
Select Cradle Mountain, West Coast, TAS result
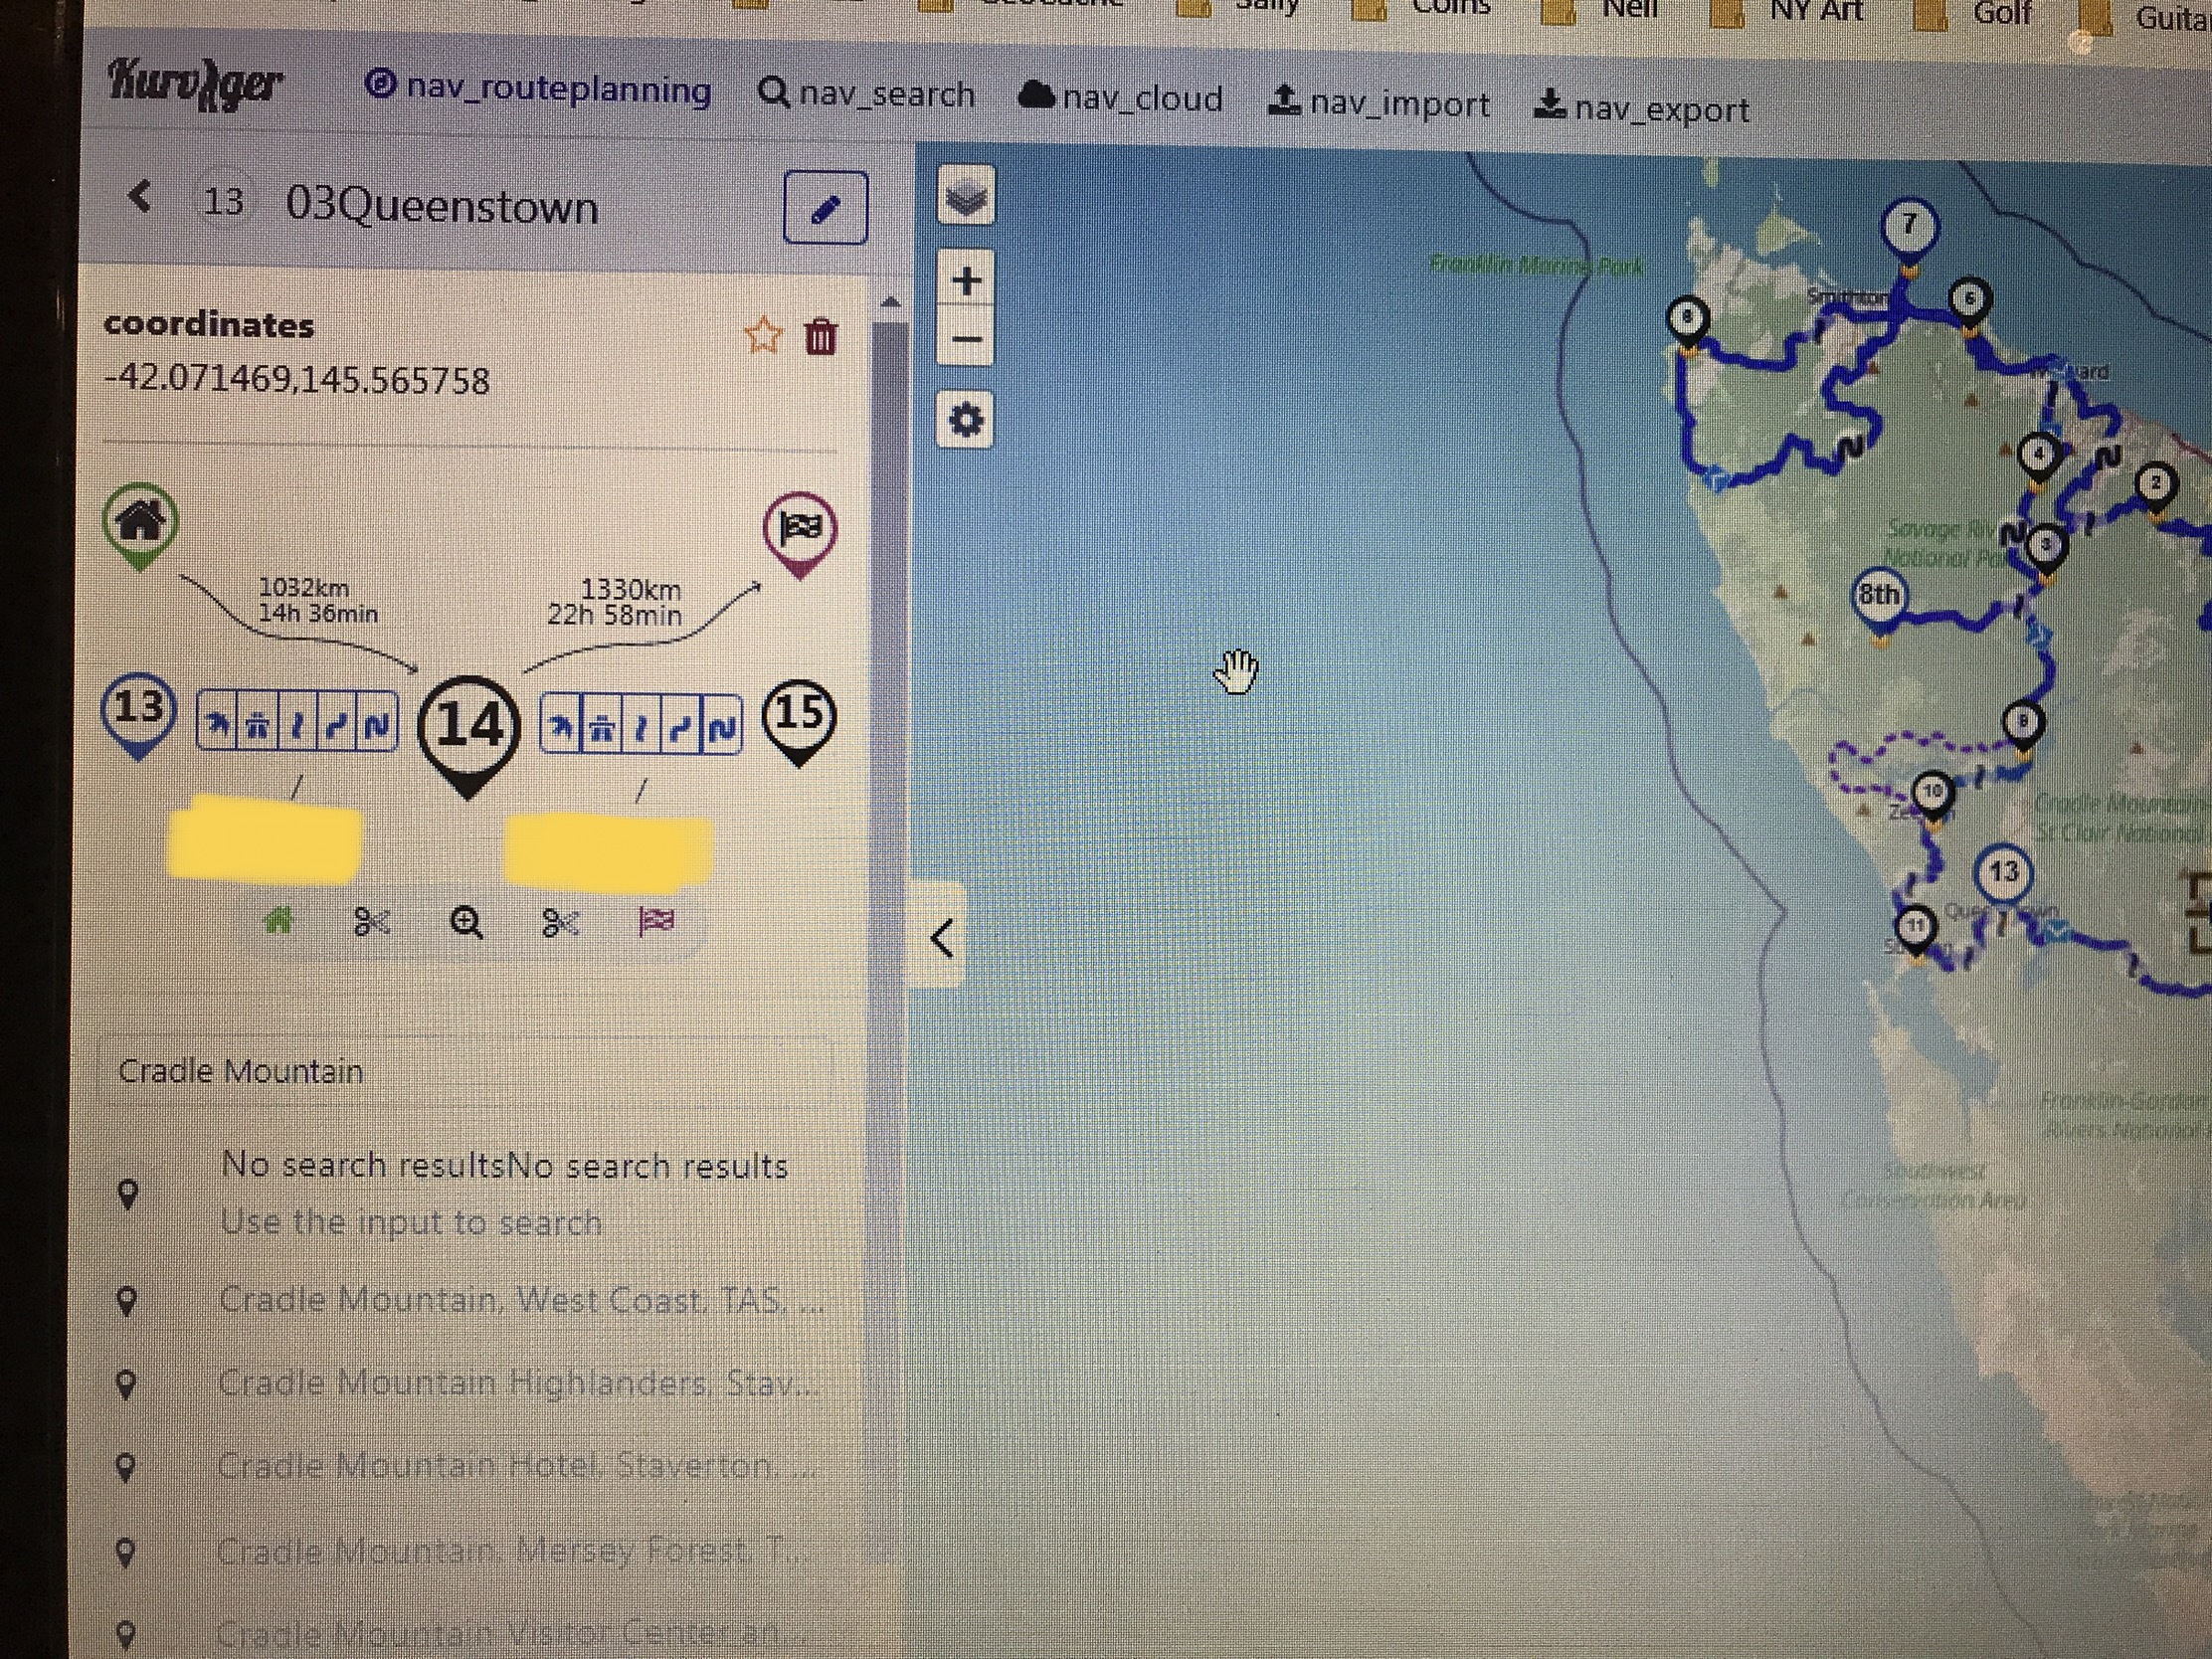click(520, 1300)
